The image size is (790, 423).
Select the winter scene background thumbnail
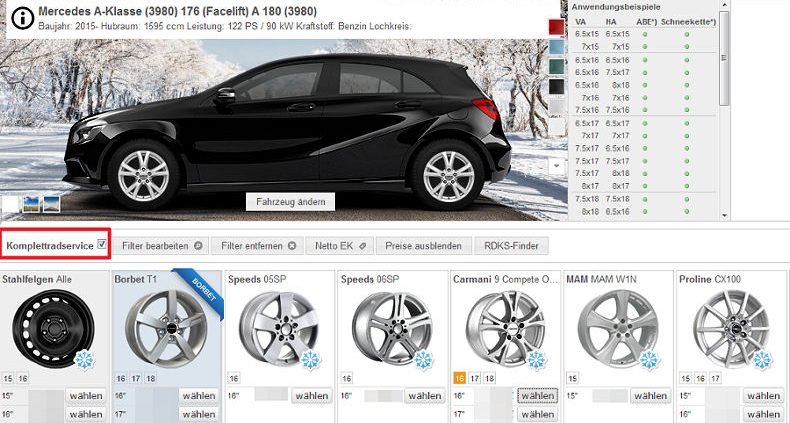pyautogui.click(x=51, y=204)
